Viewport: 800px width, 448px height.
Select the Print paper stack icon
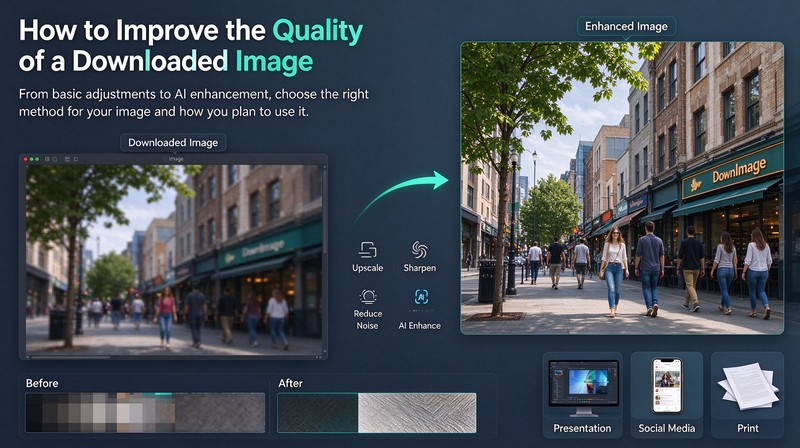[748, 386]
